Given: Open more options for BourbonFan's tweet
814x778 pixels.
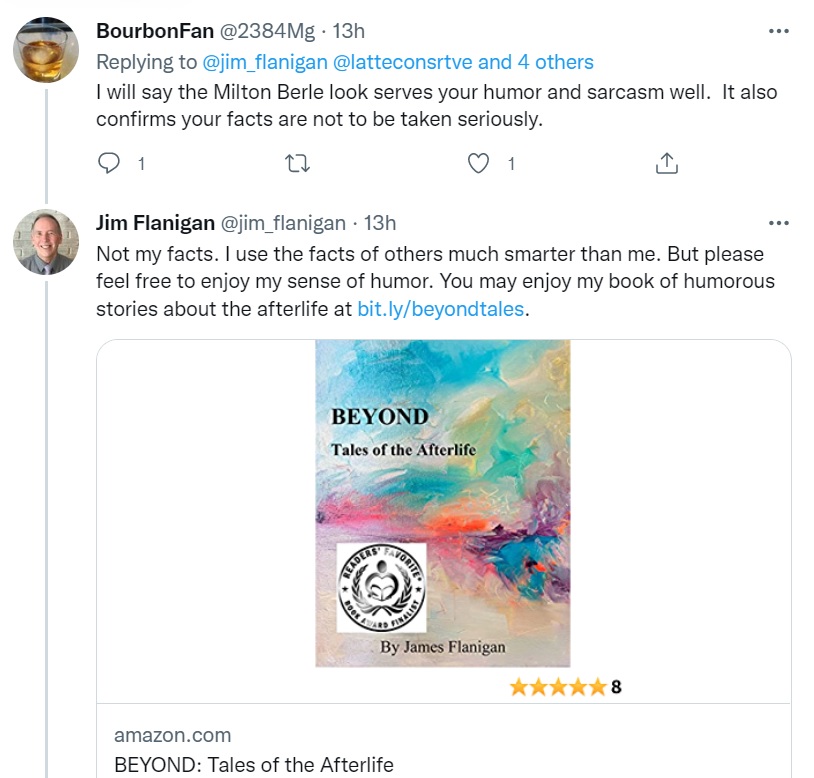Looking at the screenshot, I should point(778,31).
